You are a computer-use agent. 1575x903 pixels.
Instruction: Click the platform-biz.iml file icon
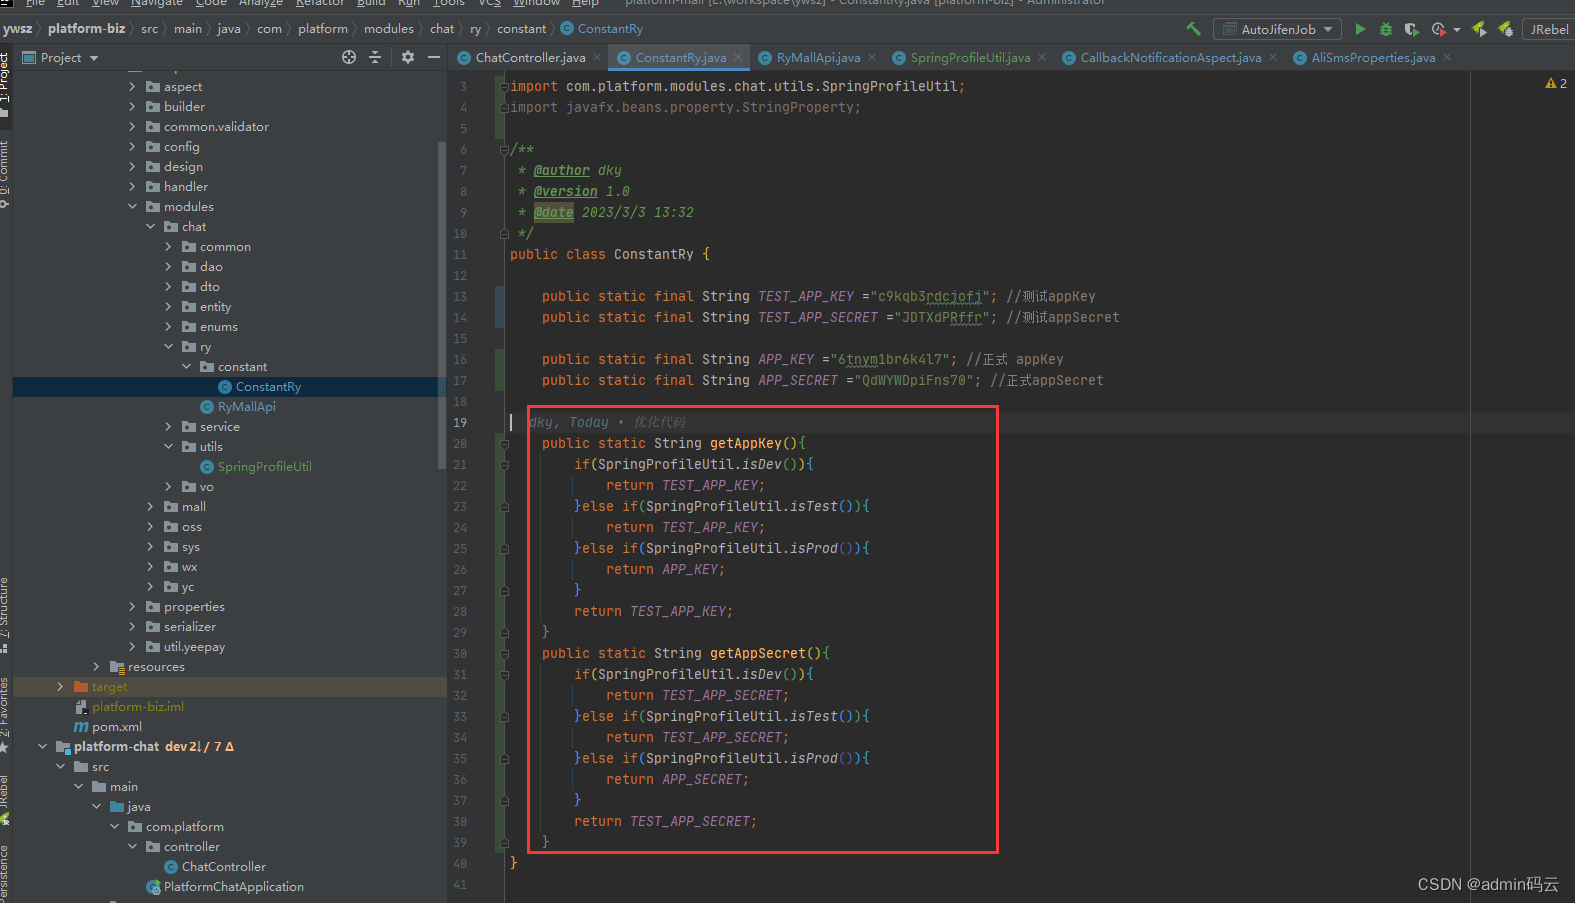coord(81,707)
